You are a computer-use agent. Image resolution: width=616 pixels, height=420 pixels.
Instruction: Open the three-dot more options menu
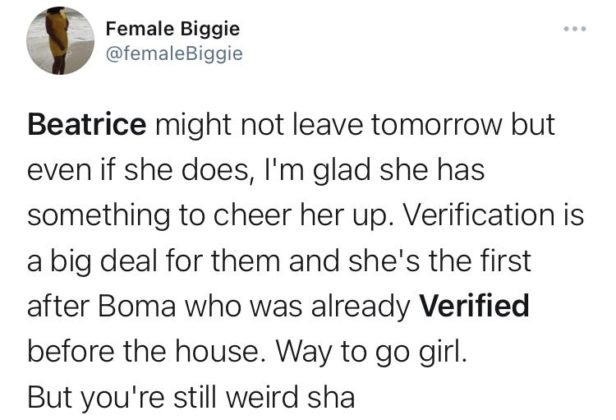[x=575, y=29]
